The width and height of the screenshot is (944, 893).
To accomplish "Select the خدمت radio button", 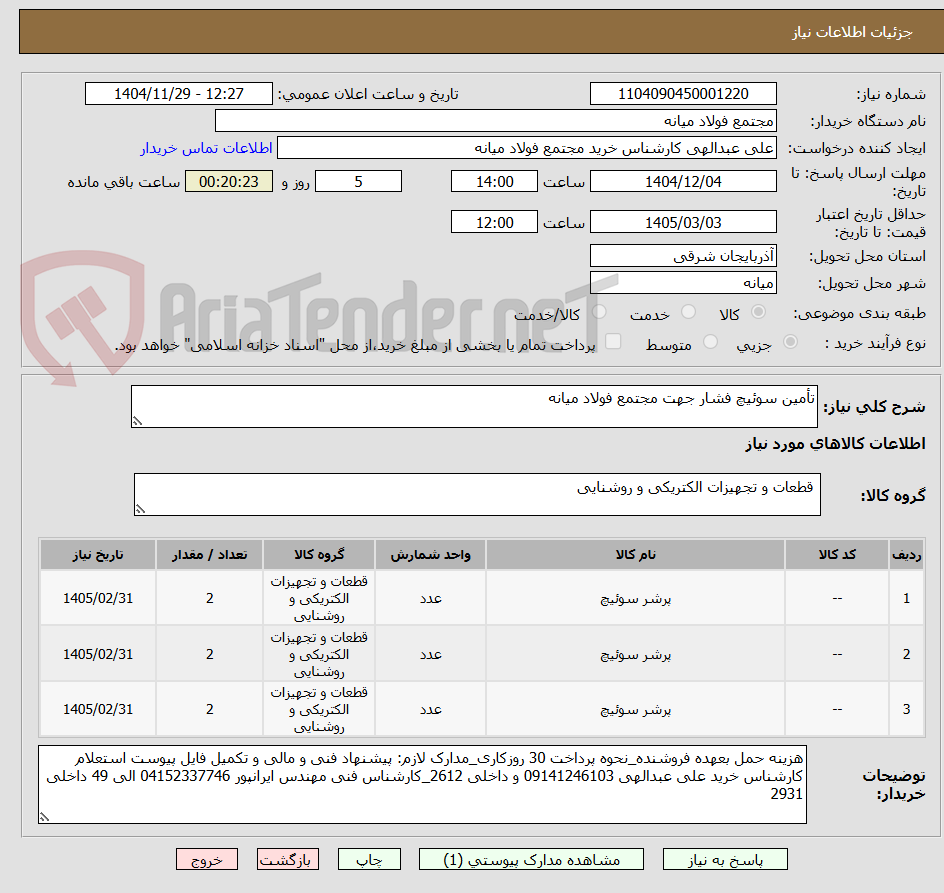I will [x=688, y=311].
